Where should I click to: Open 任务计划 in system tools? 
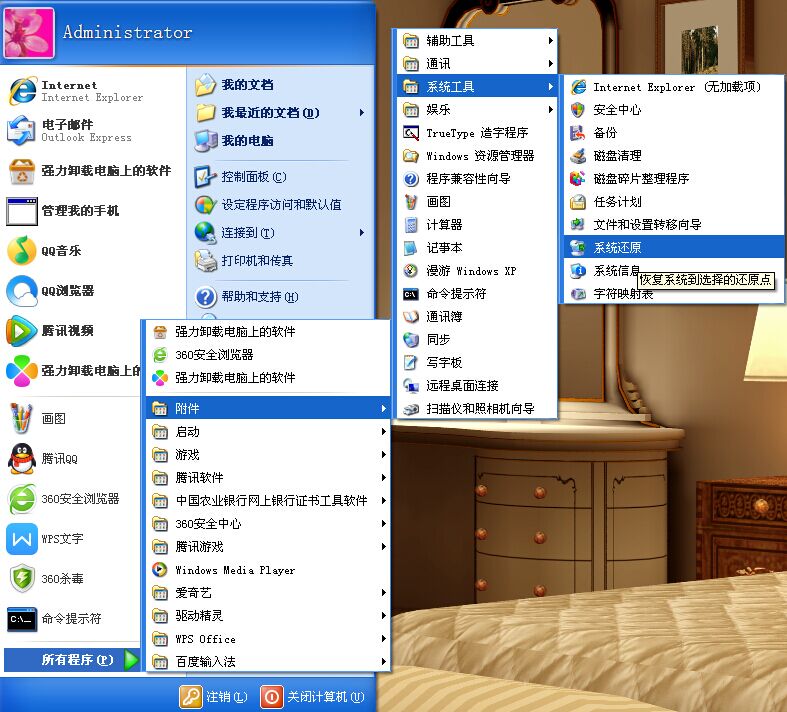pos(673,202)
